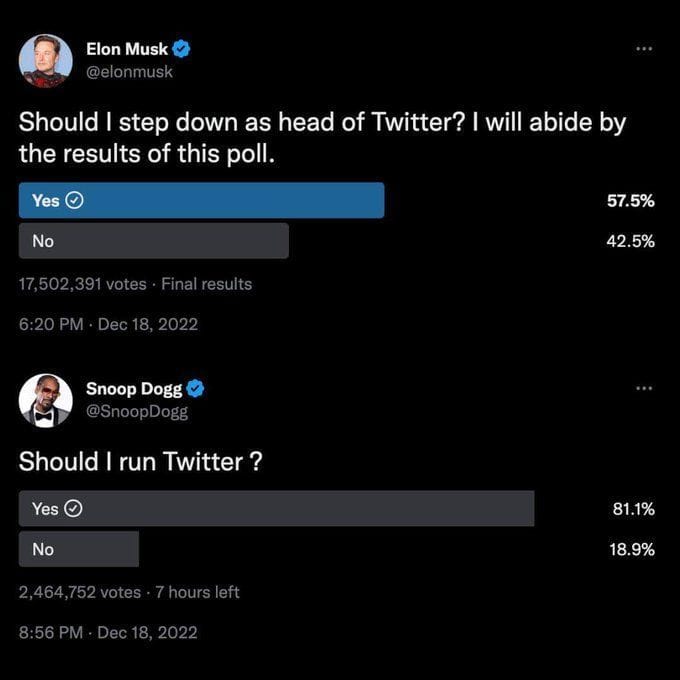Click the 81.1% result percentage
Screen dimensions: 680x680
[x=632, y=509]
